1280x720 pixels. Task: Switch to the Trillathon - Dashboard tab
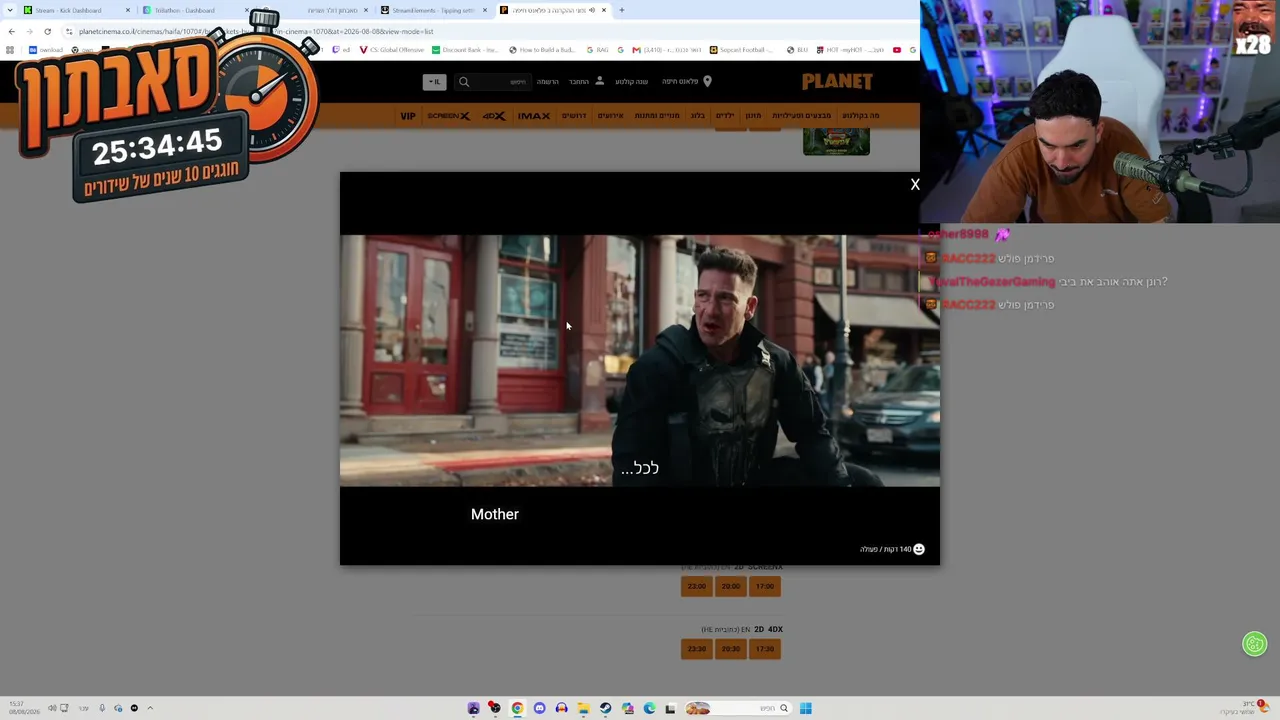click(185, 10)
